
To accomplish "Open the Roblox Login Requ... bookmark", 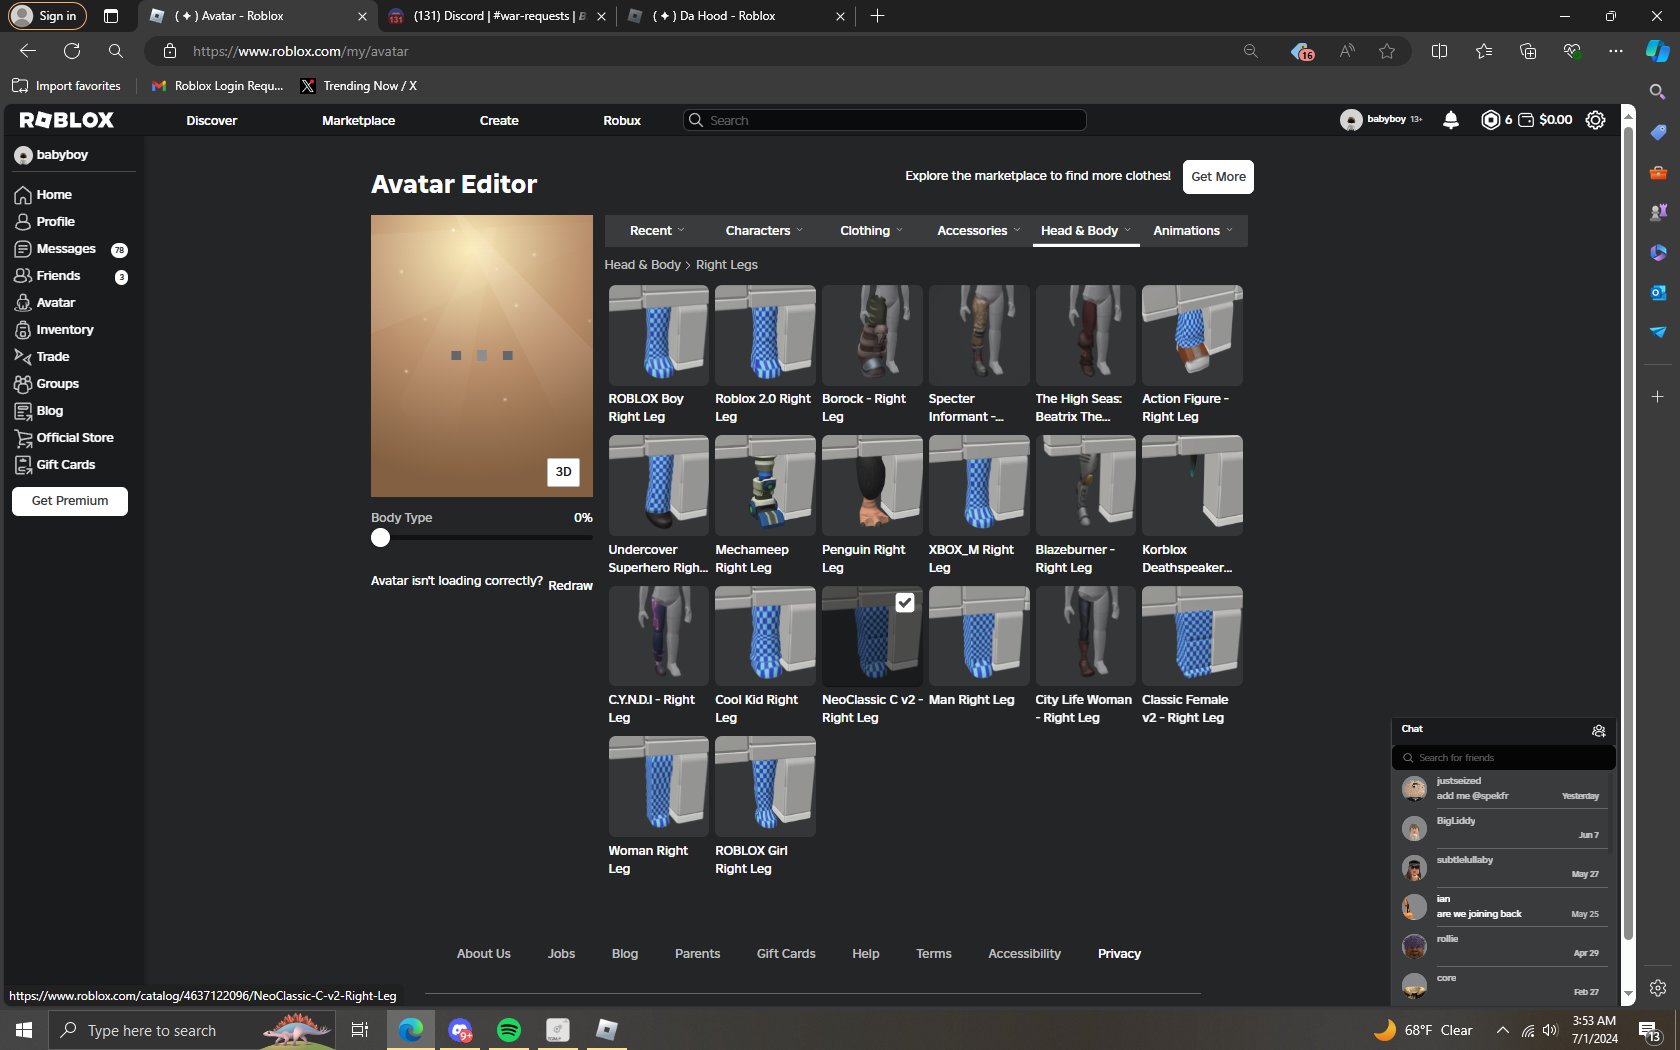I will click(217, 86).
